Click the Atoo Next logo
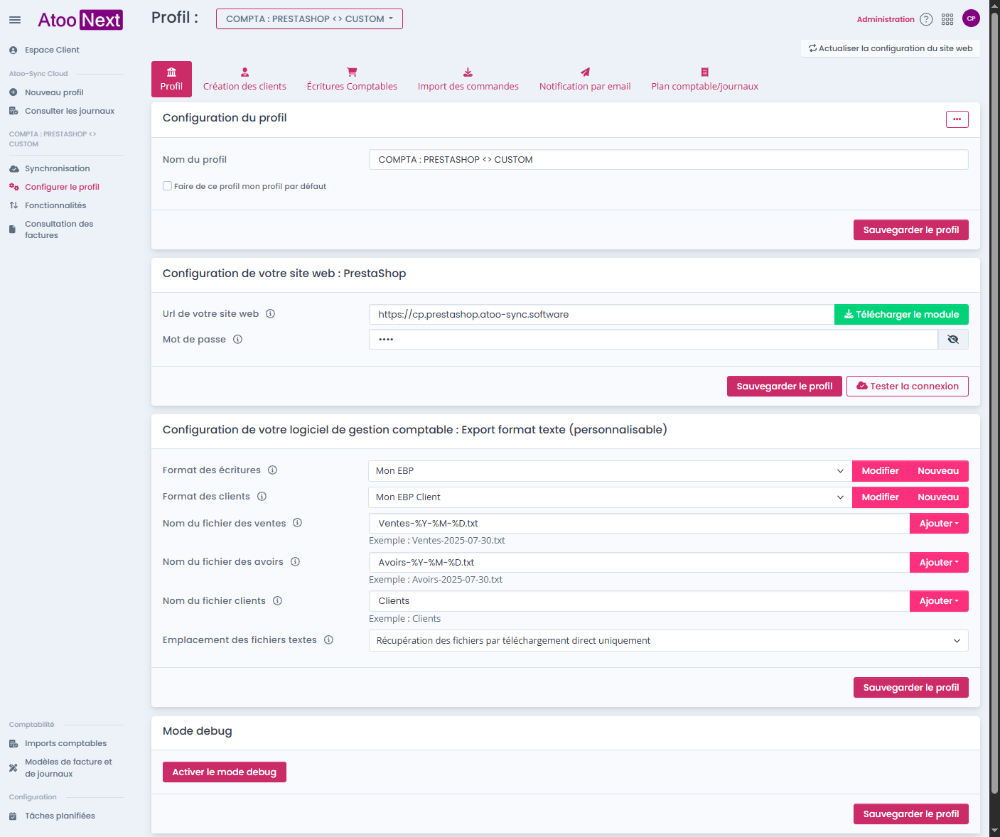 click(80, 20)
